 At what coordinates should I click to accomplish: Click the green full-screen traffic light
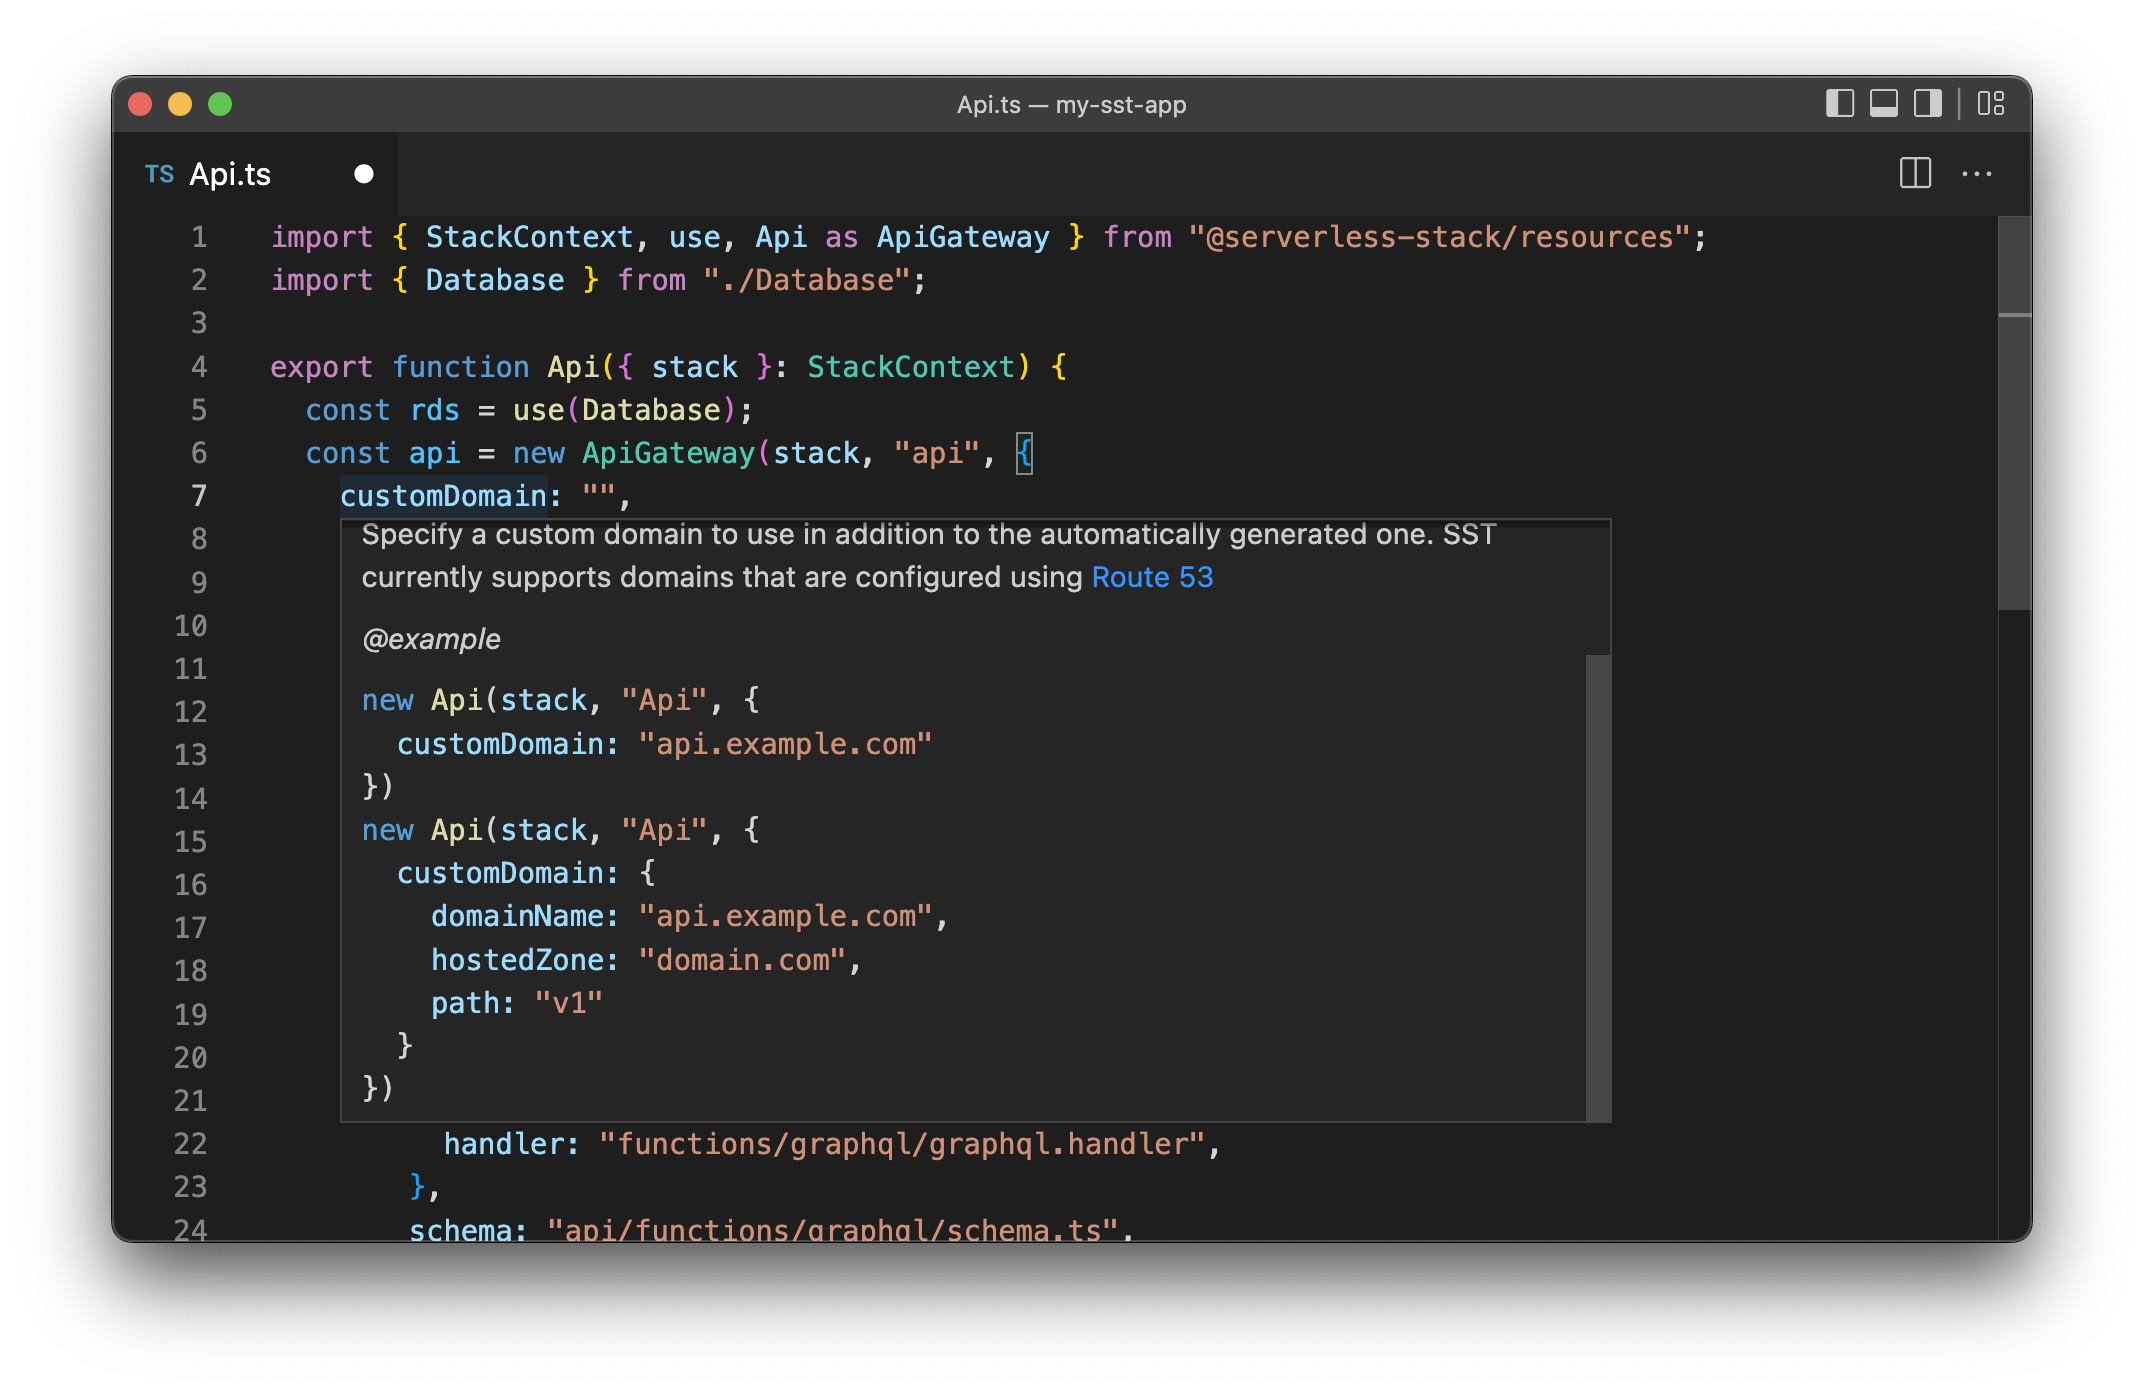pos(220,103)
